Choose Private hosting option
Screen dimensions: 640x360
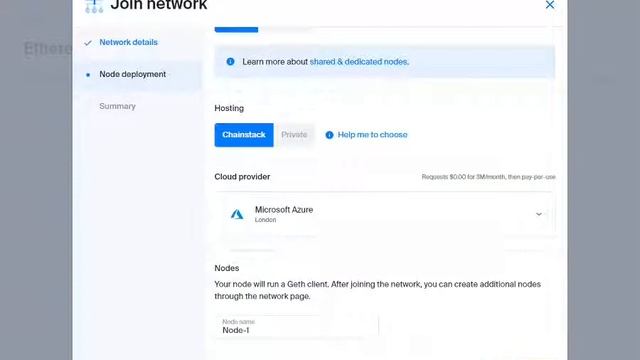(294, 135)
